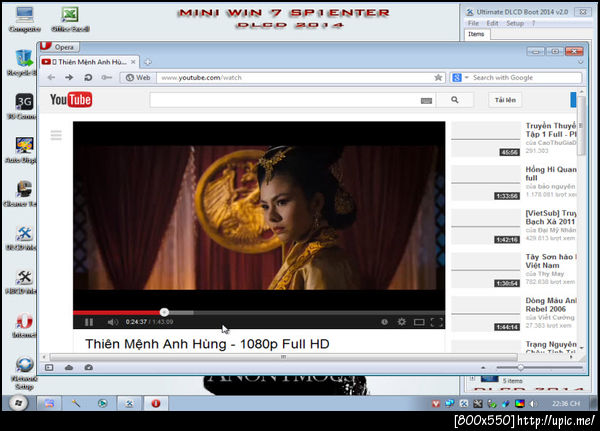Select the Thiên Mệnh Anh Hùng tab
600x431 pixels.
[89, 62]
